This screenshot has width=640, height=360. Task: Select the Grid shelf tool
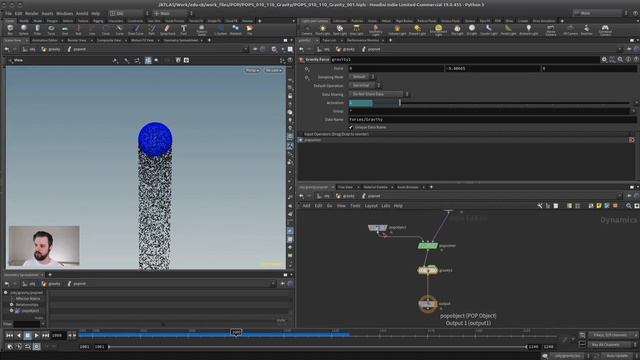coord(64,29)
